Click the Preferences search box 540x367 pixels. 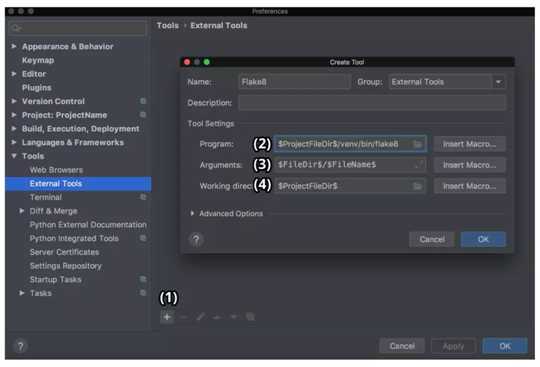click(x=77, y=28)
